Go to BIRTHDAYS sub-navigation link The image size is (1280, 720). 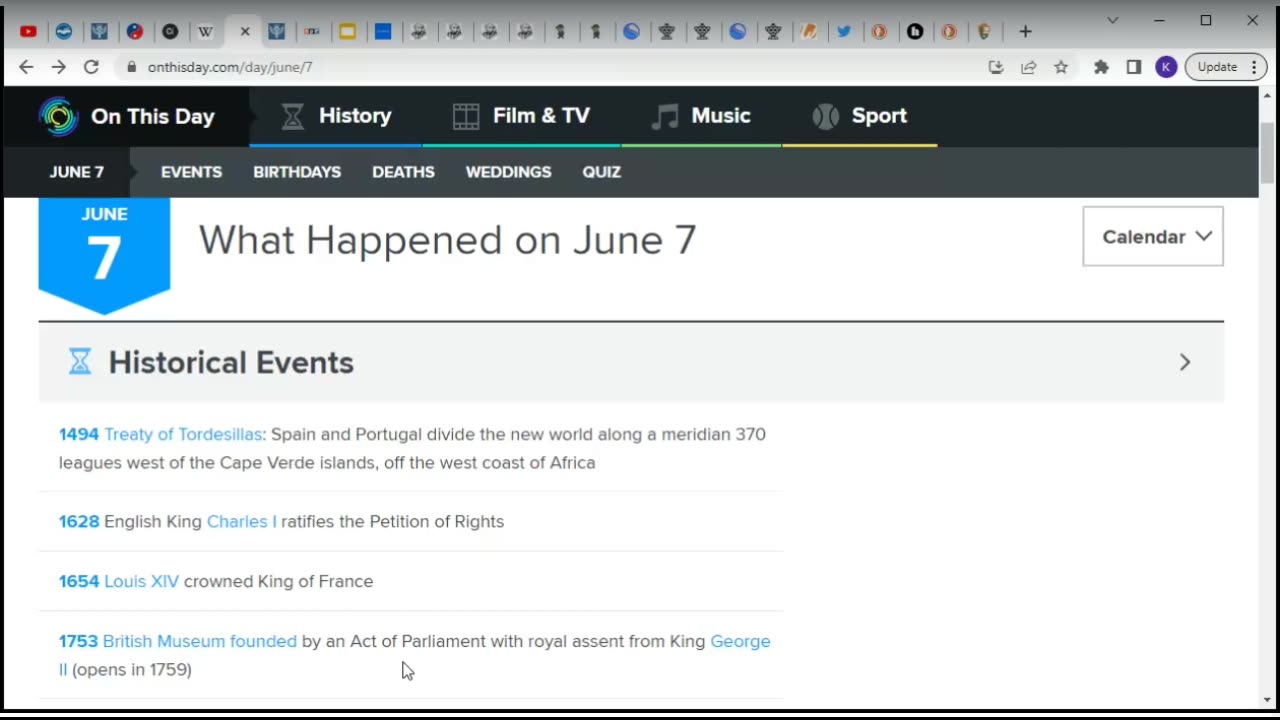(297, 172)
